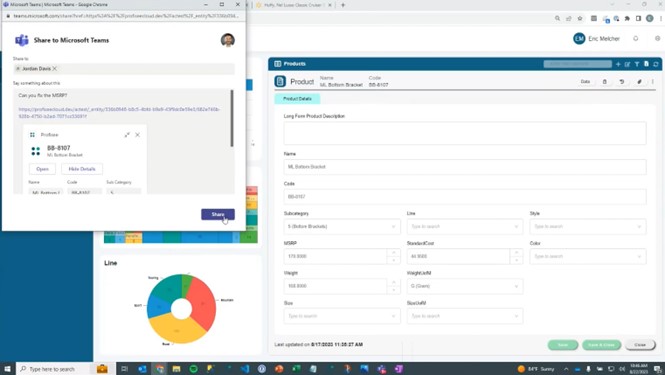The width and height of the screenshot is (665, 375).
Task: Click the MSRP stepper arrows
Action: (x=394, y=256)
